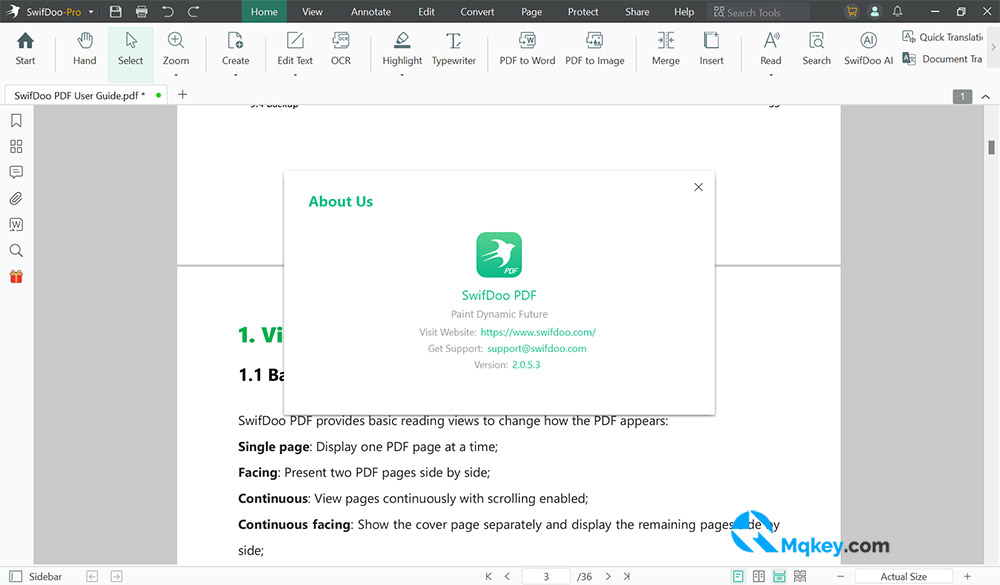Run the OCR tool
Image resolution: width=1000 pixels, height=585 pixels.
[x=341, y=50]
